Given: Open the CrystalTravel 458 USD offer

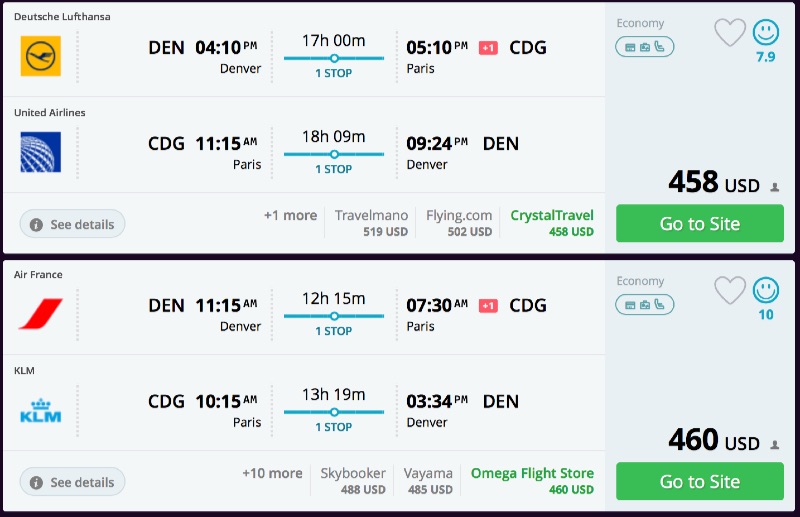Looking at the screenshot, I should [x=552, y=223].
